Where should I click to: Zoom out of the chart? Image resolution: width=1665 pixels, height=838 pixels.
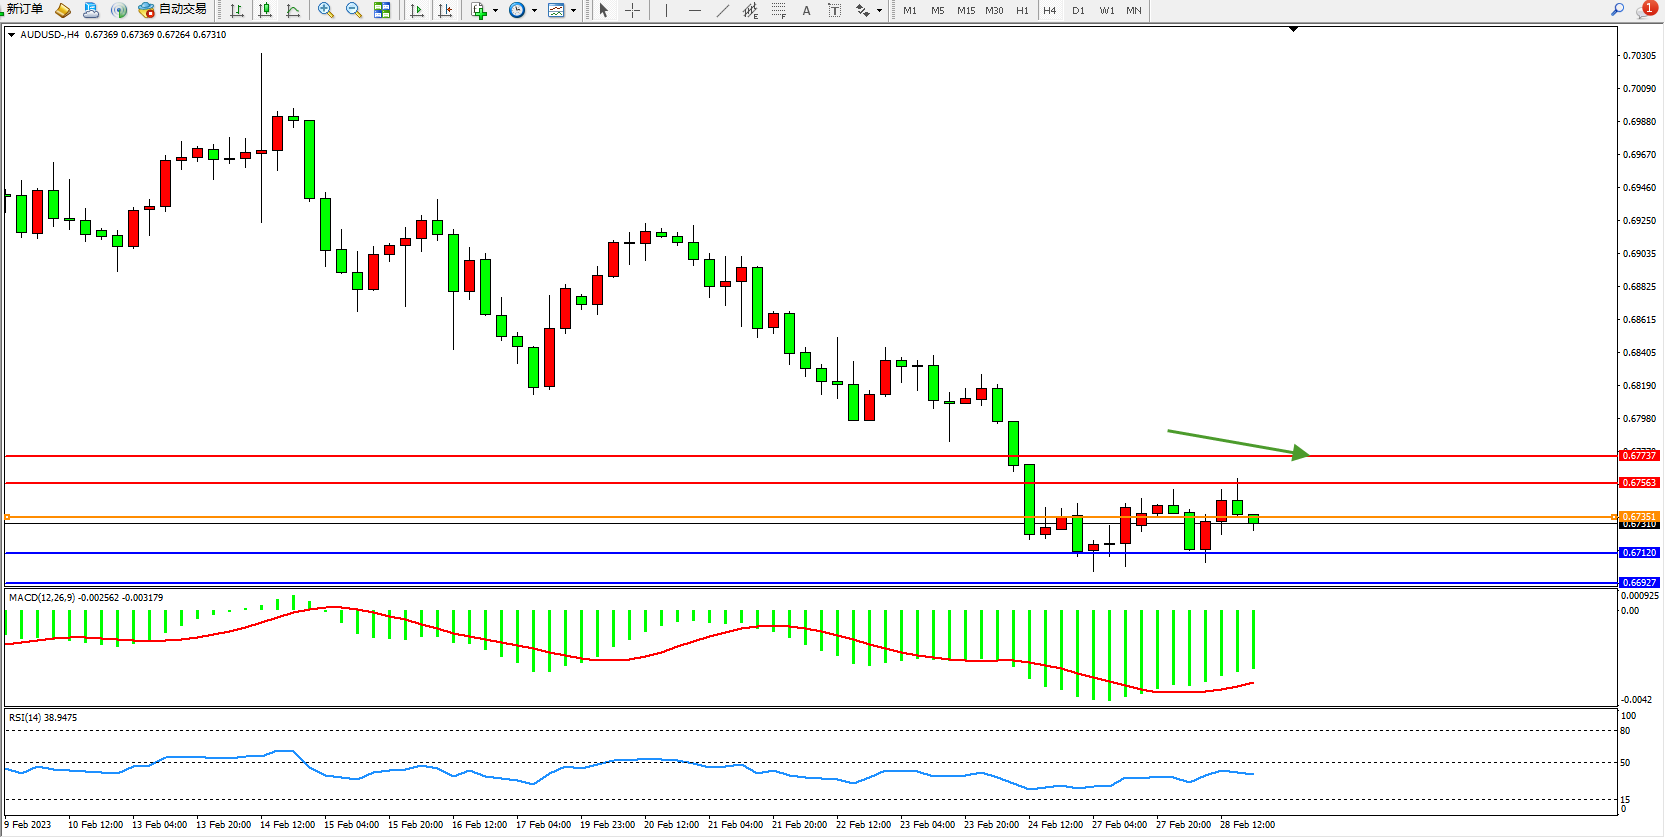[354, 10]
